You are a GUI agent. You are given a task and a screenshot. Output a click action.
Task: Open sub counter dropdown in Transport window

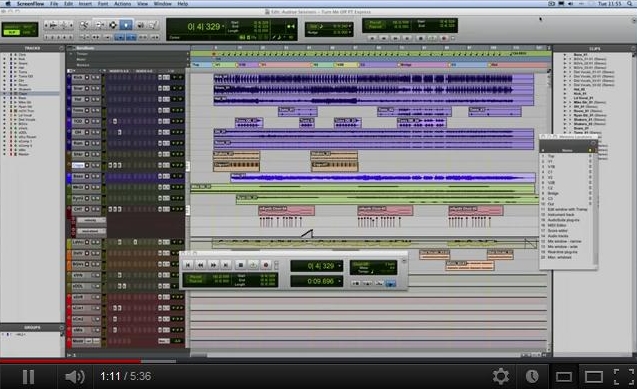pos(340,281)
